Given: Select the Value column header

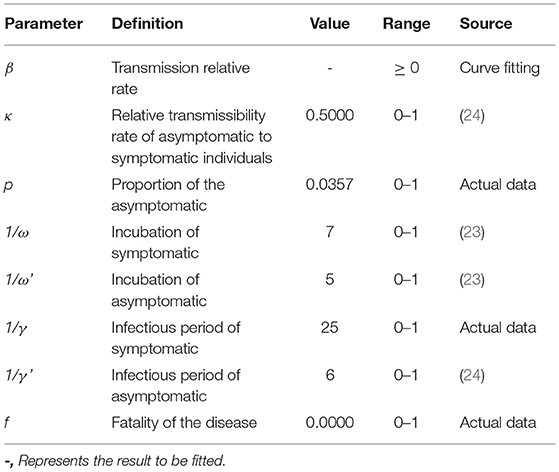Looking at the screenshot, I should 330,24.
